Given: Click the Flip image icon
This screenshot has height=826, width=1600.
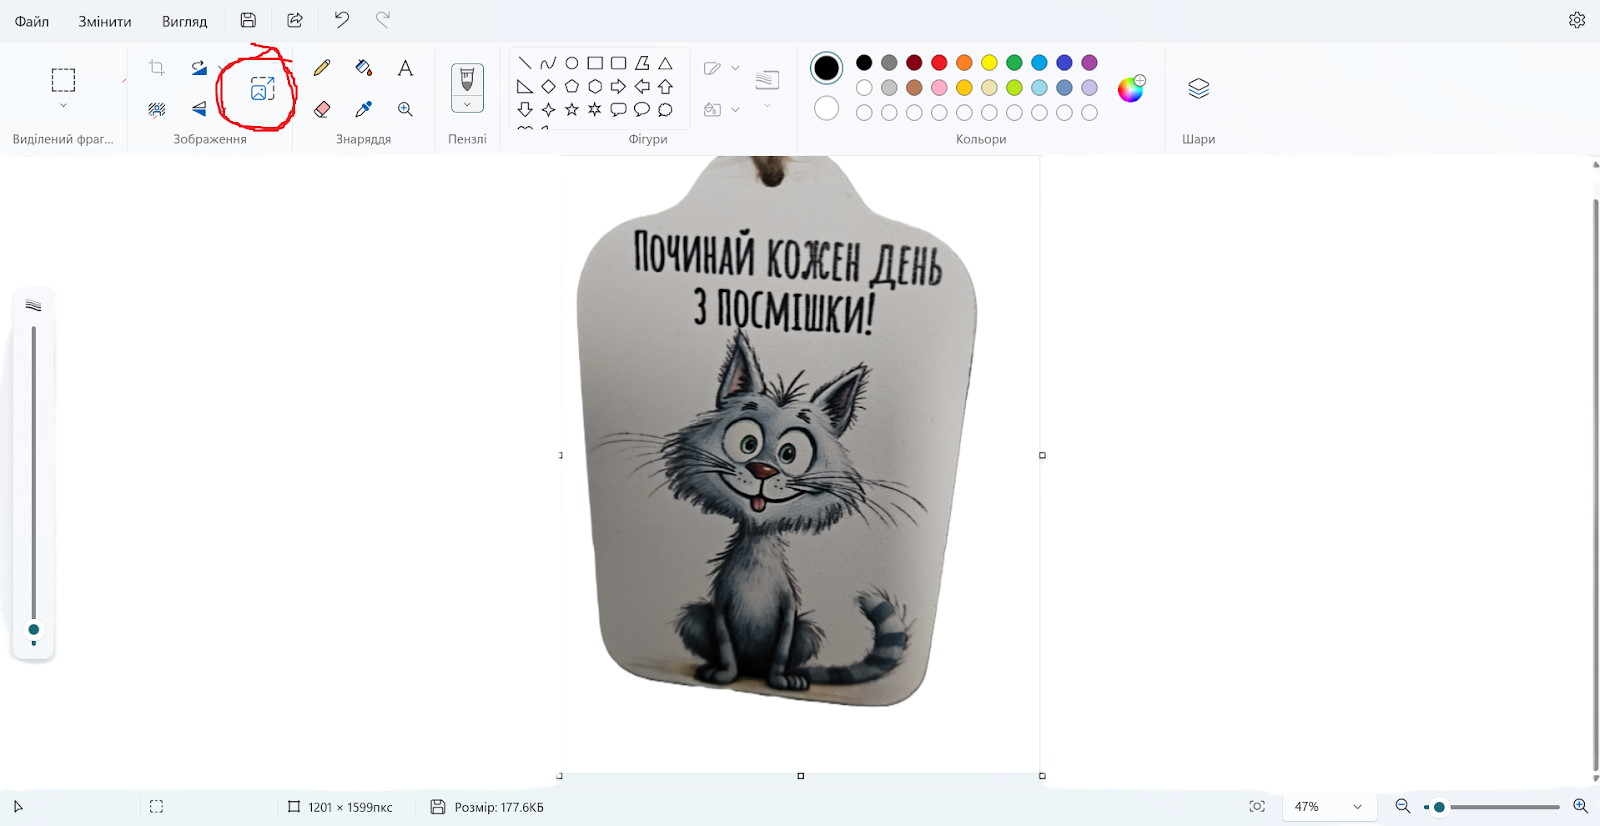Looking at the screenshot, I should coord(199,109).
